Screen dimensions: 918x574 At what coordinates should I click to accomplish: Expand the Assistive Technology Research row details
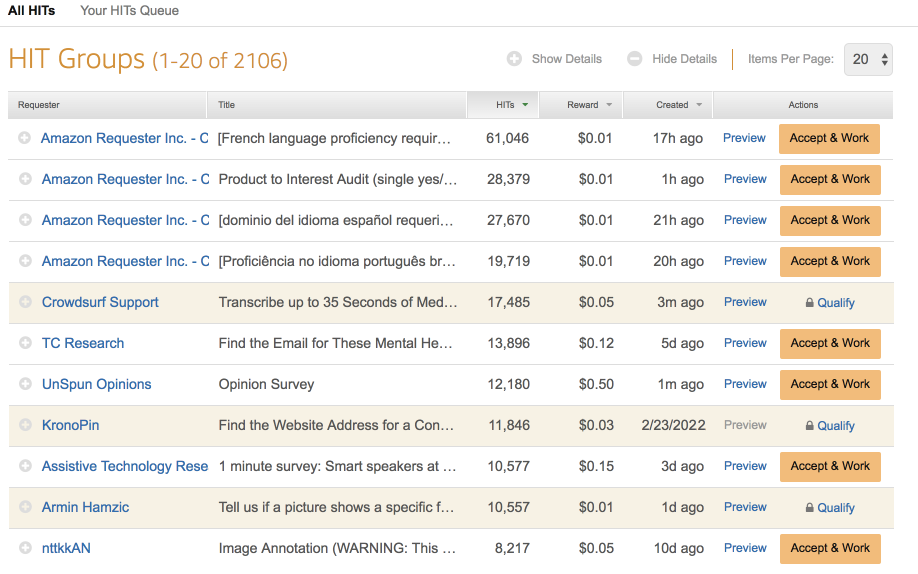[x=25, y=466]
